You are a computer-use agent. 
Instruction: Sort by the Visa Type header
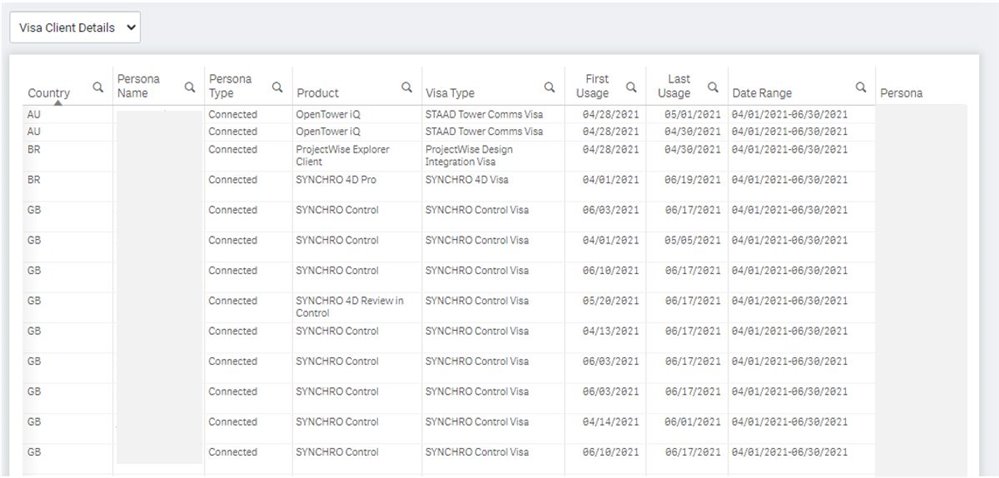tap(450, 93)
